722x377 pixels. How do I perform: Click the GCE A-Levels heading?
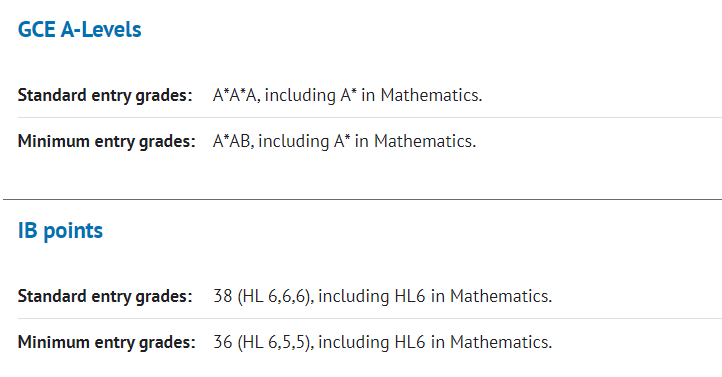pos(79,29)
